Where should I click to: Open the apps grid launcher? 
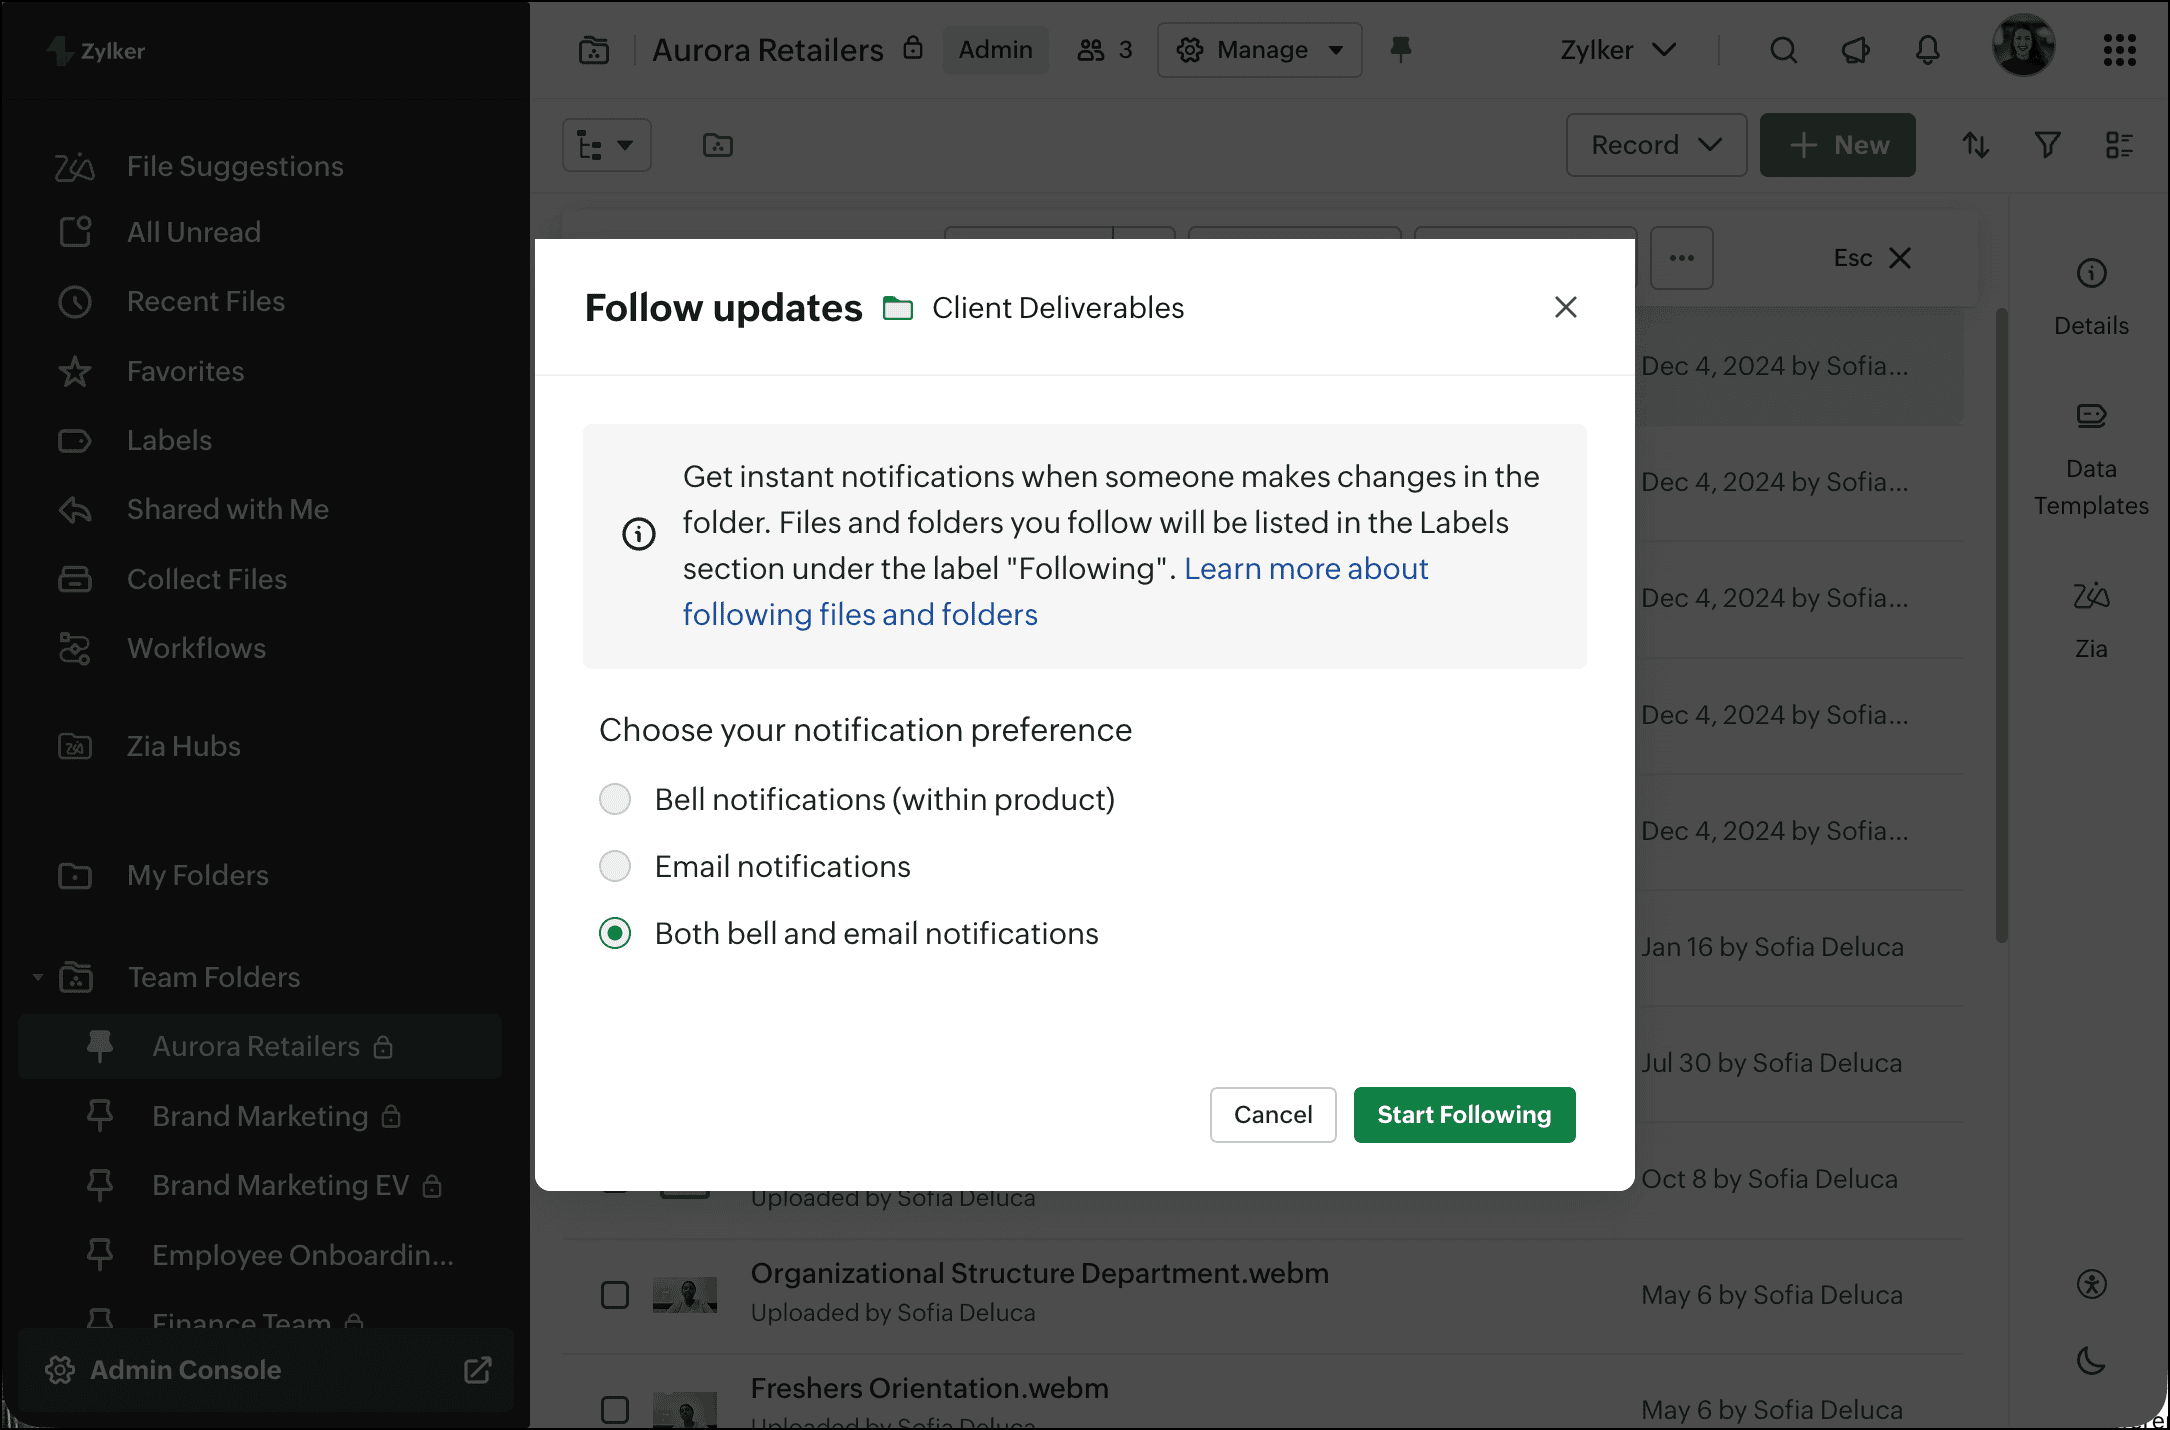coord(2119,50)
